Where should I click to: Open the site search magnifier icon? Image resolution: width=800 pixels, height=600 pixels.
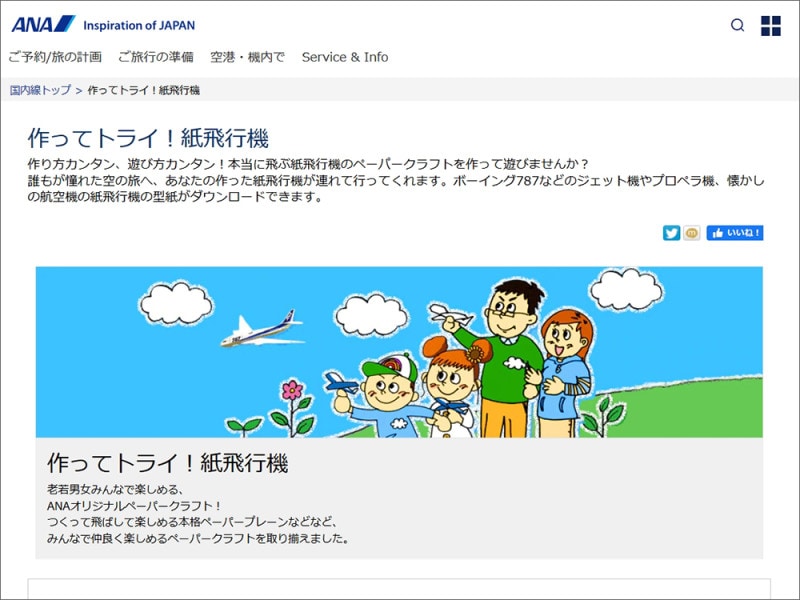[x=737, y=25]
